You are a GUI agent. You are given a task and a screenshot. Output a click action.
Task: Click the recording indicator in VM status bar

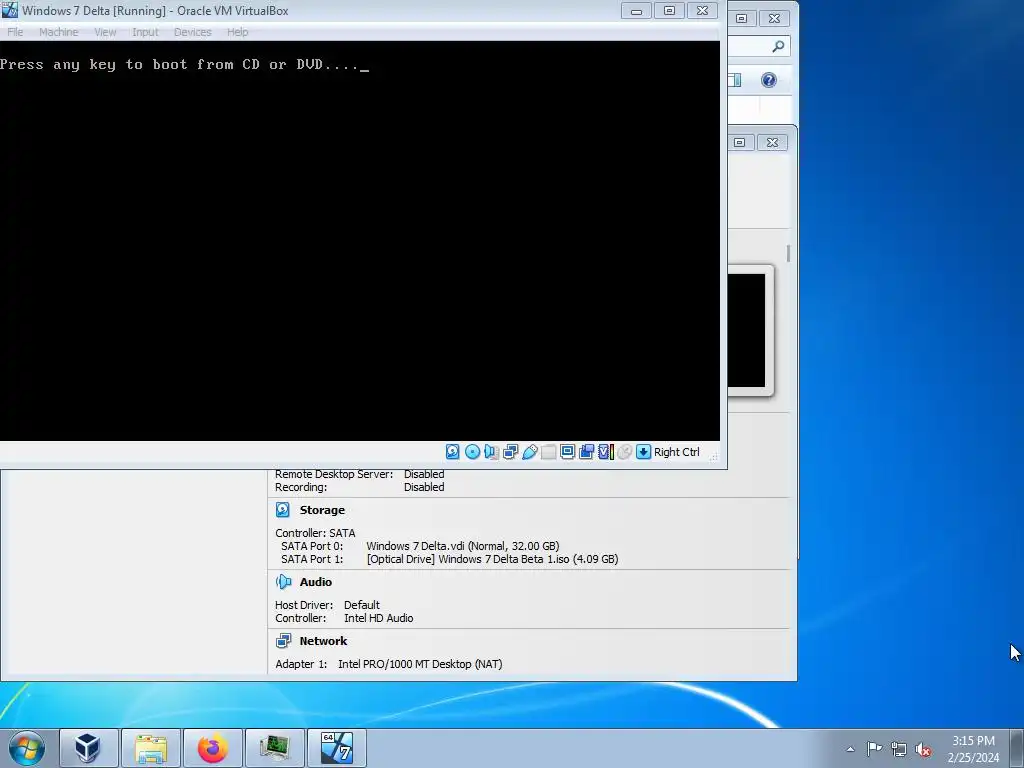586,452
